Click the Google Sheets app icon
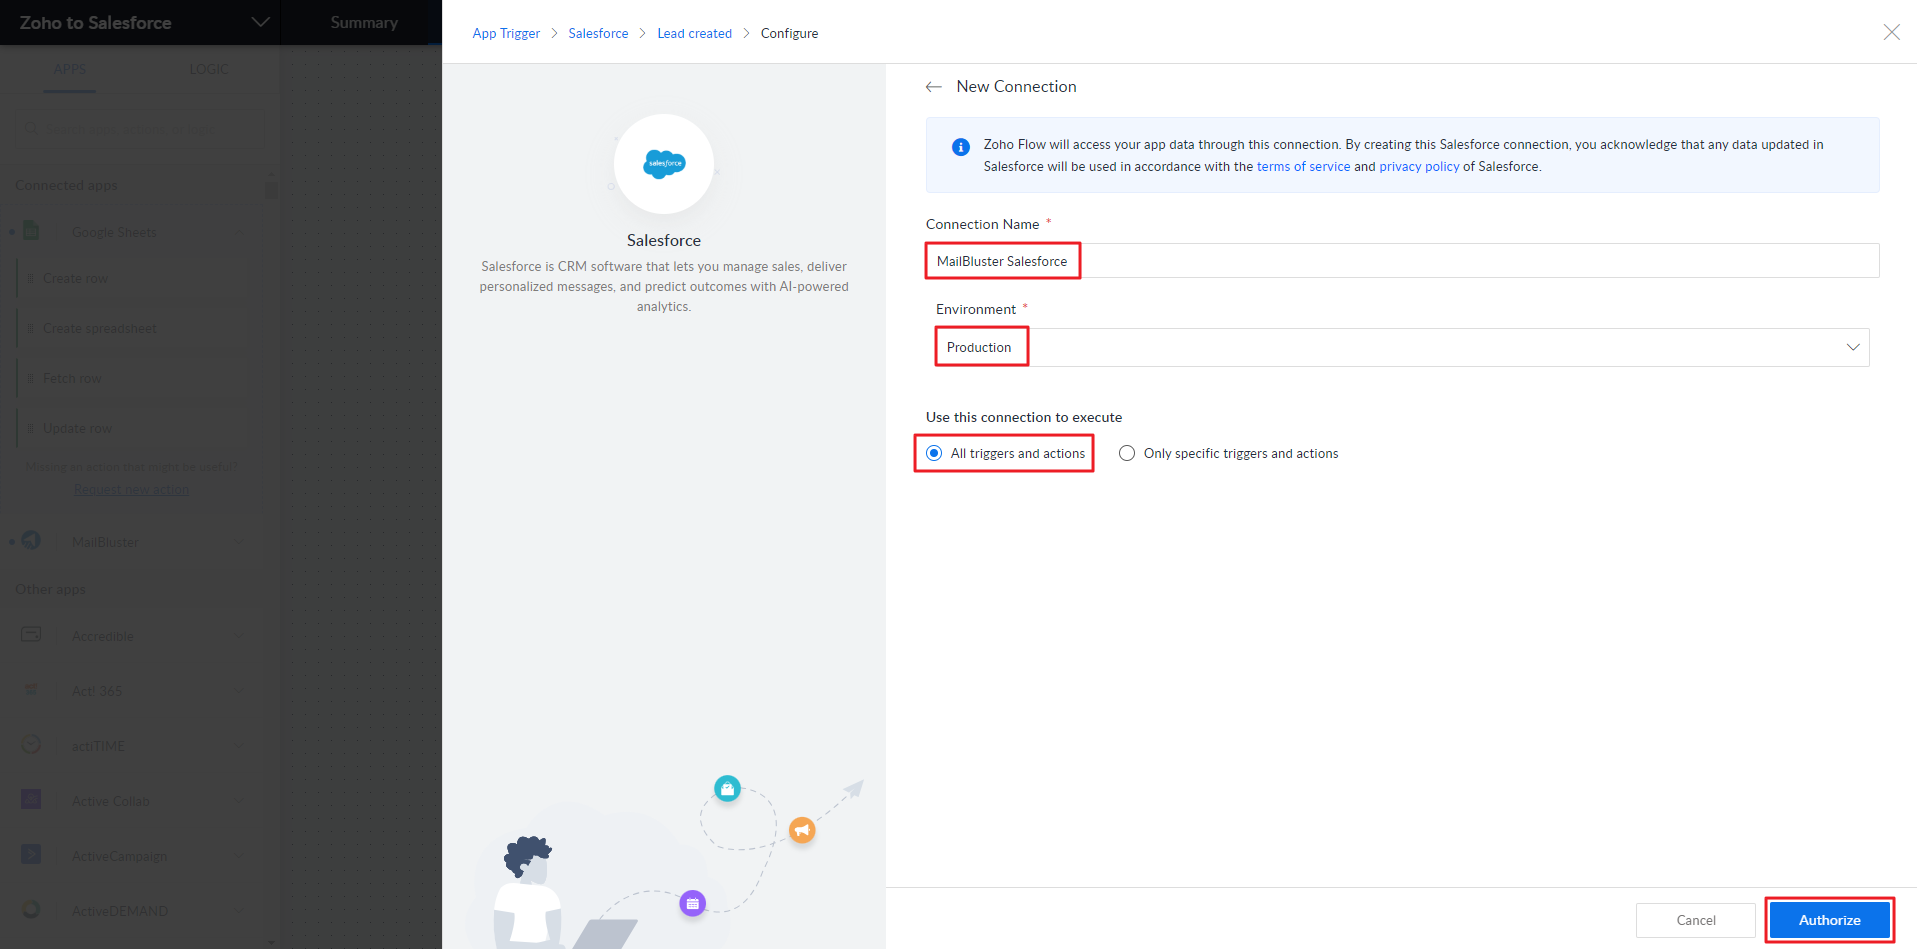This screenshot has height=949, width=1917. pos(31,231)
